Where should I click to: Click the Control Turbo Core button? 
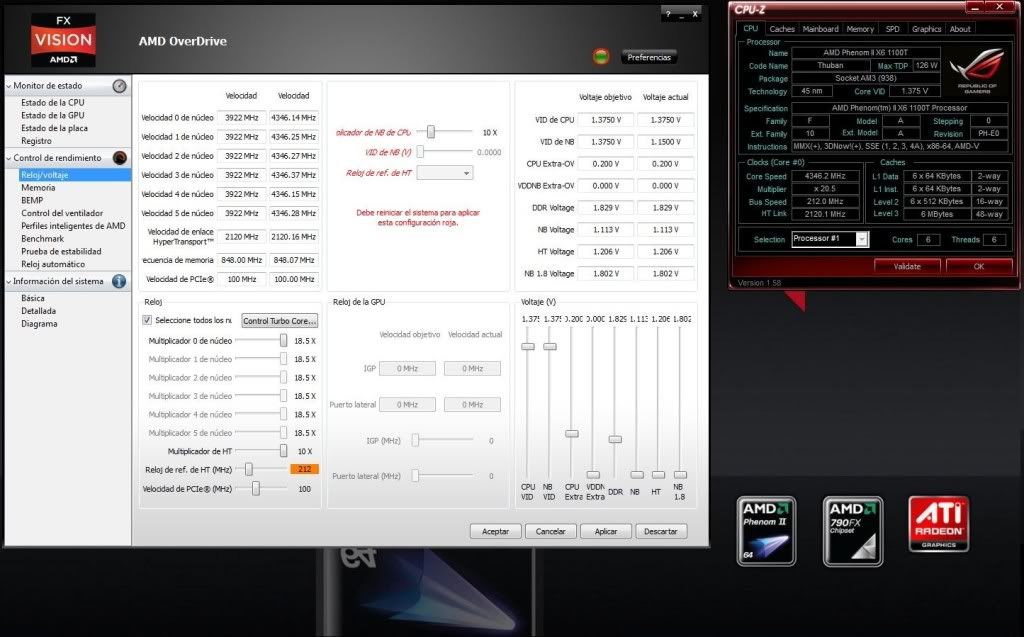click(x=280, y=321)
